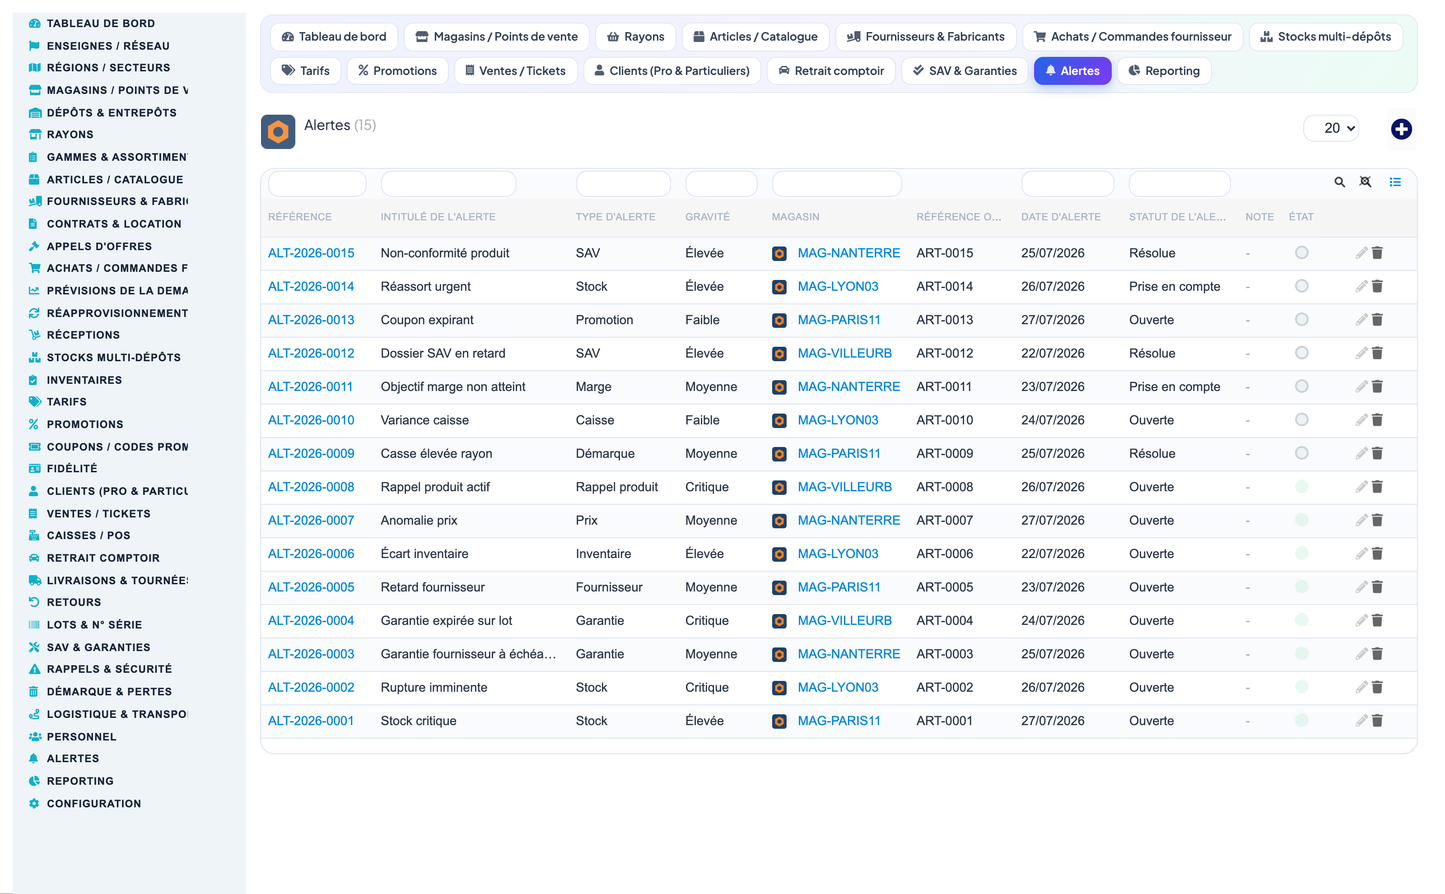The width and height of the screenshot is (1445, 894).
Task: Click percent icon of Promotions sidebar entry
Action: (34, 424)
